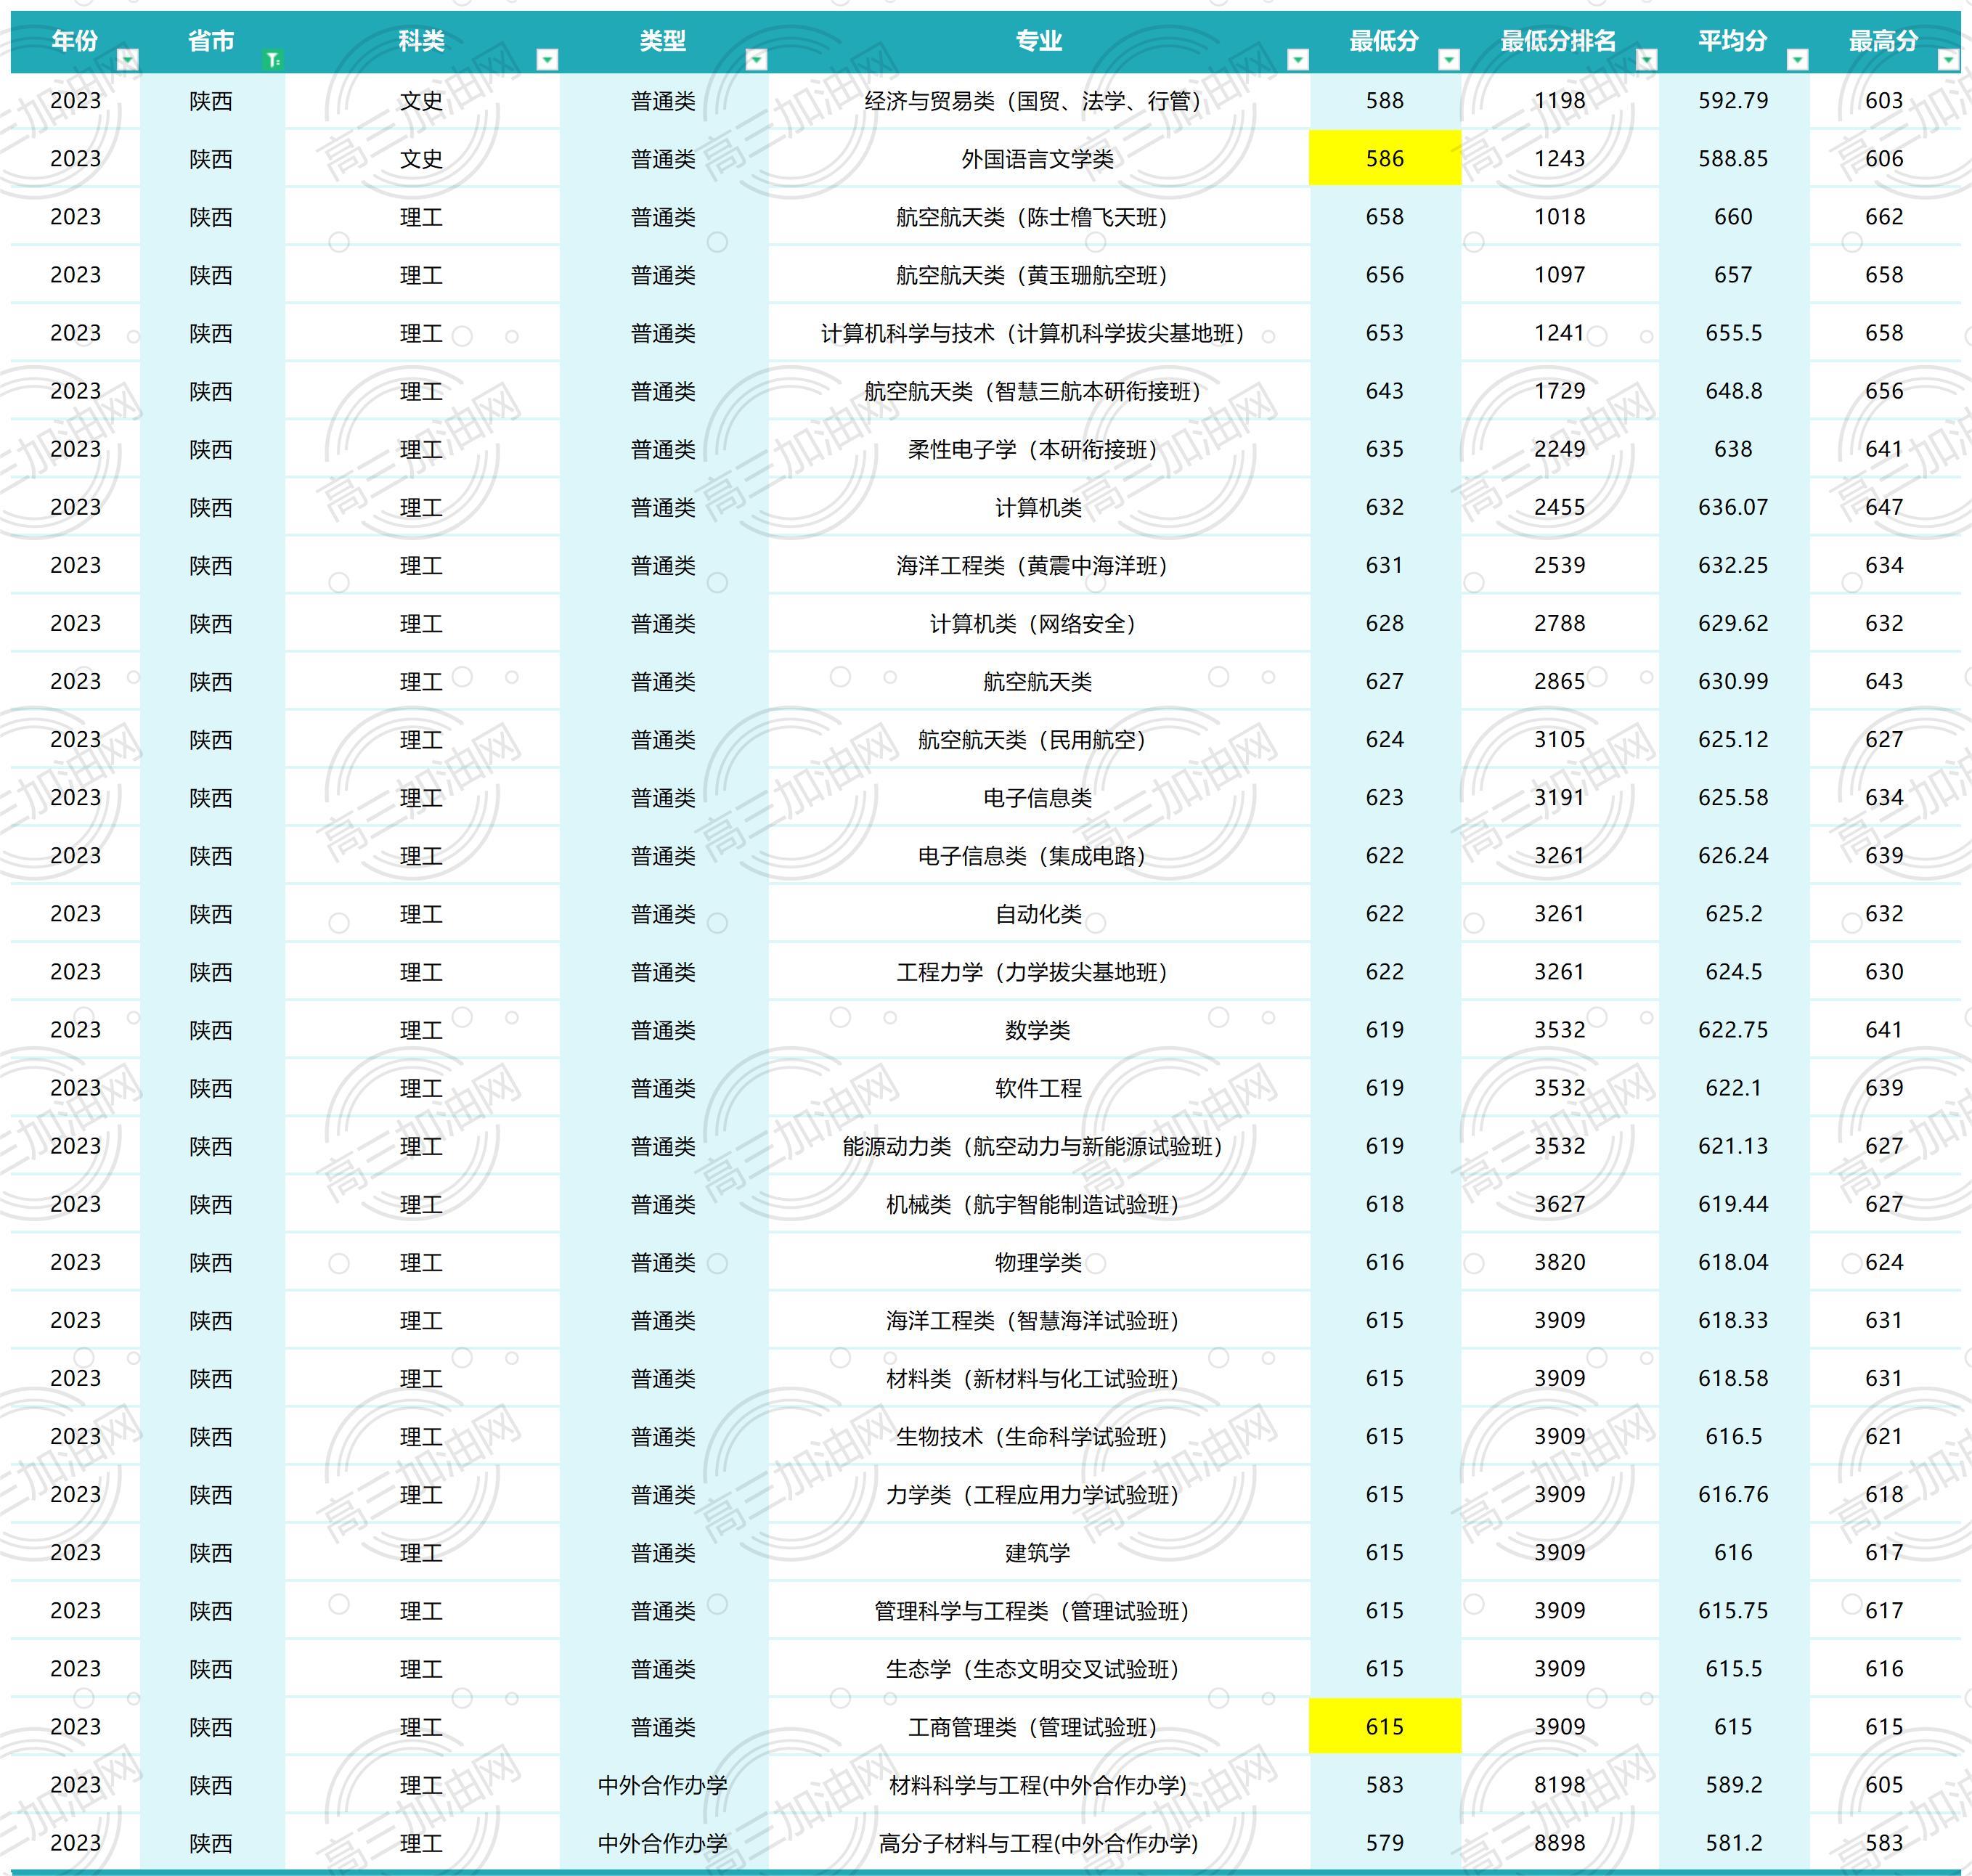Select the 年份 header cell
Image resolution: width=1972 pixels, height=1876 pixels.
click(x=75, y=42)
